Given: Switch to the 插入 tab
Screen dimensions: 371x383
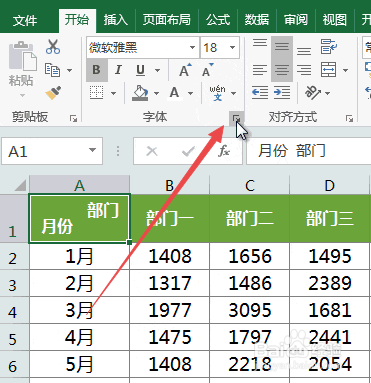Looking at the screenshot, I should (x=116, y=20).
